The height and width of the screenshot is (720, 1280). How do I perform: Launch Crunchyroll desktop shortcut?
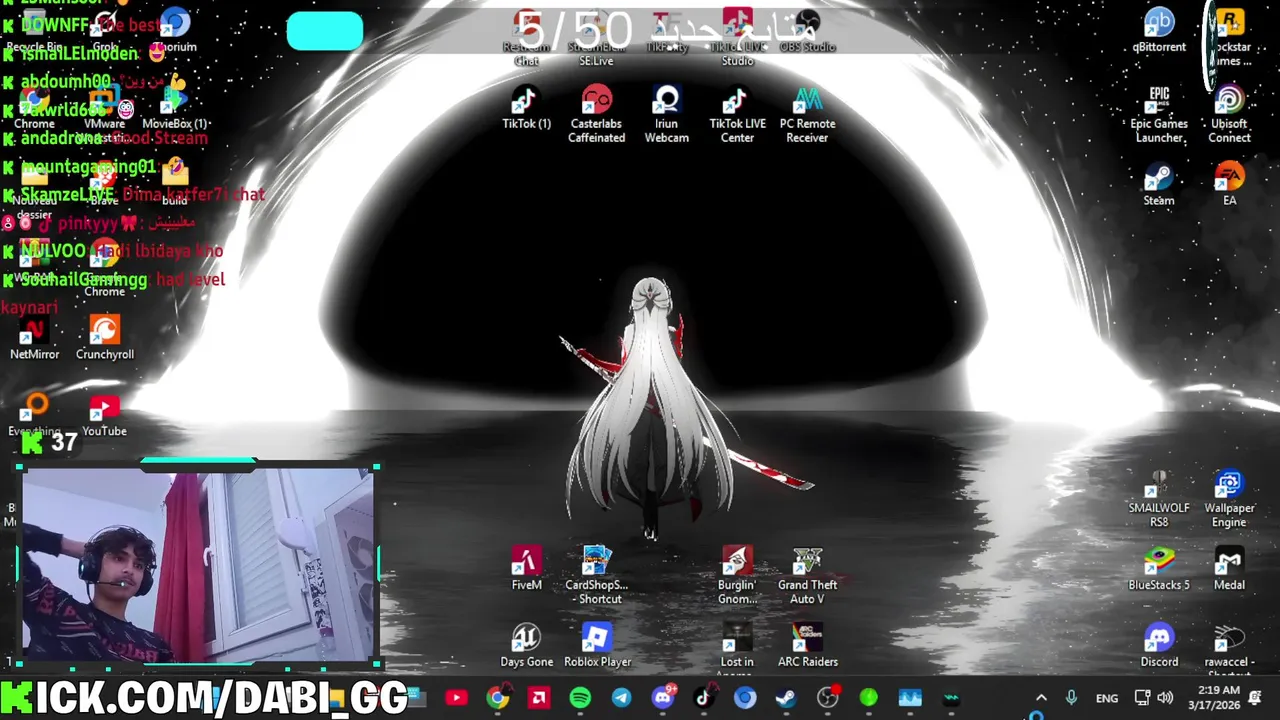(x=105, y=338)
